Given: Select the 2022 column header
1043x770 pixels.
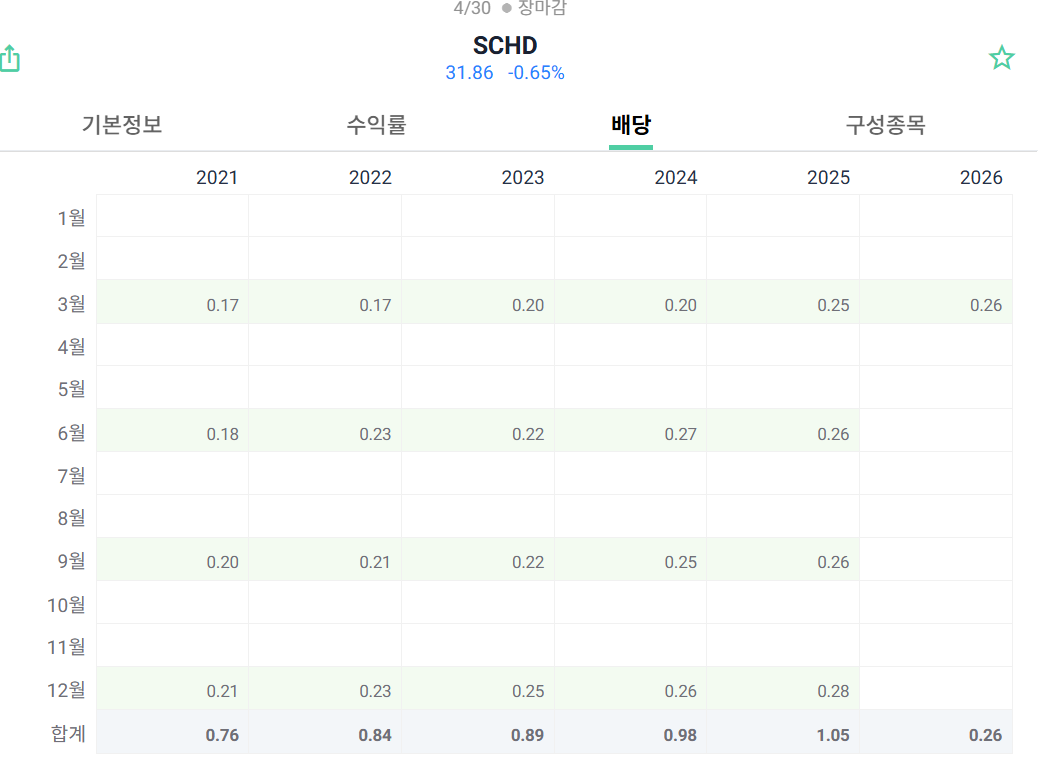Looking at the screenshot, I should point(370,178).
